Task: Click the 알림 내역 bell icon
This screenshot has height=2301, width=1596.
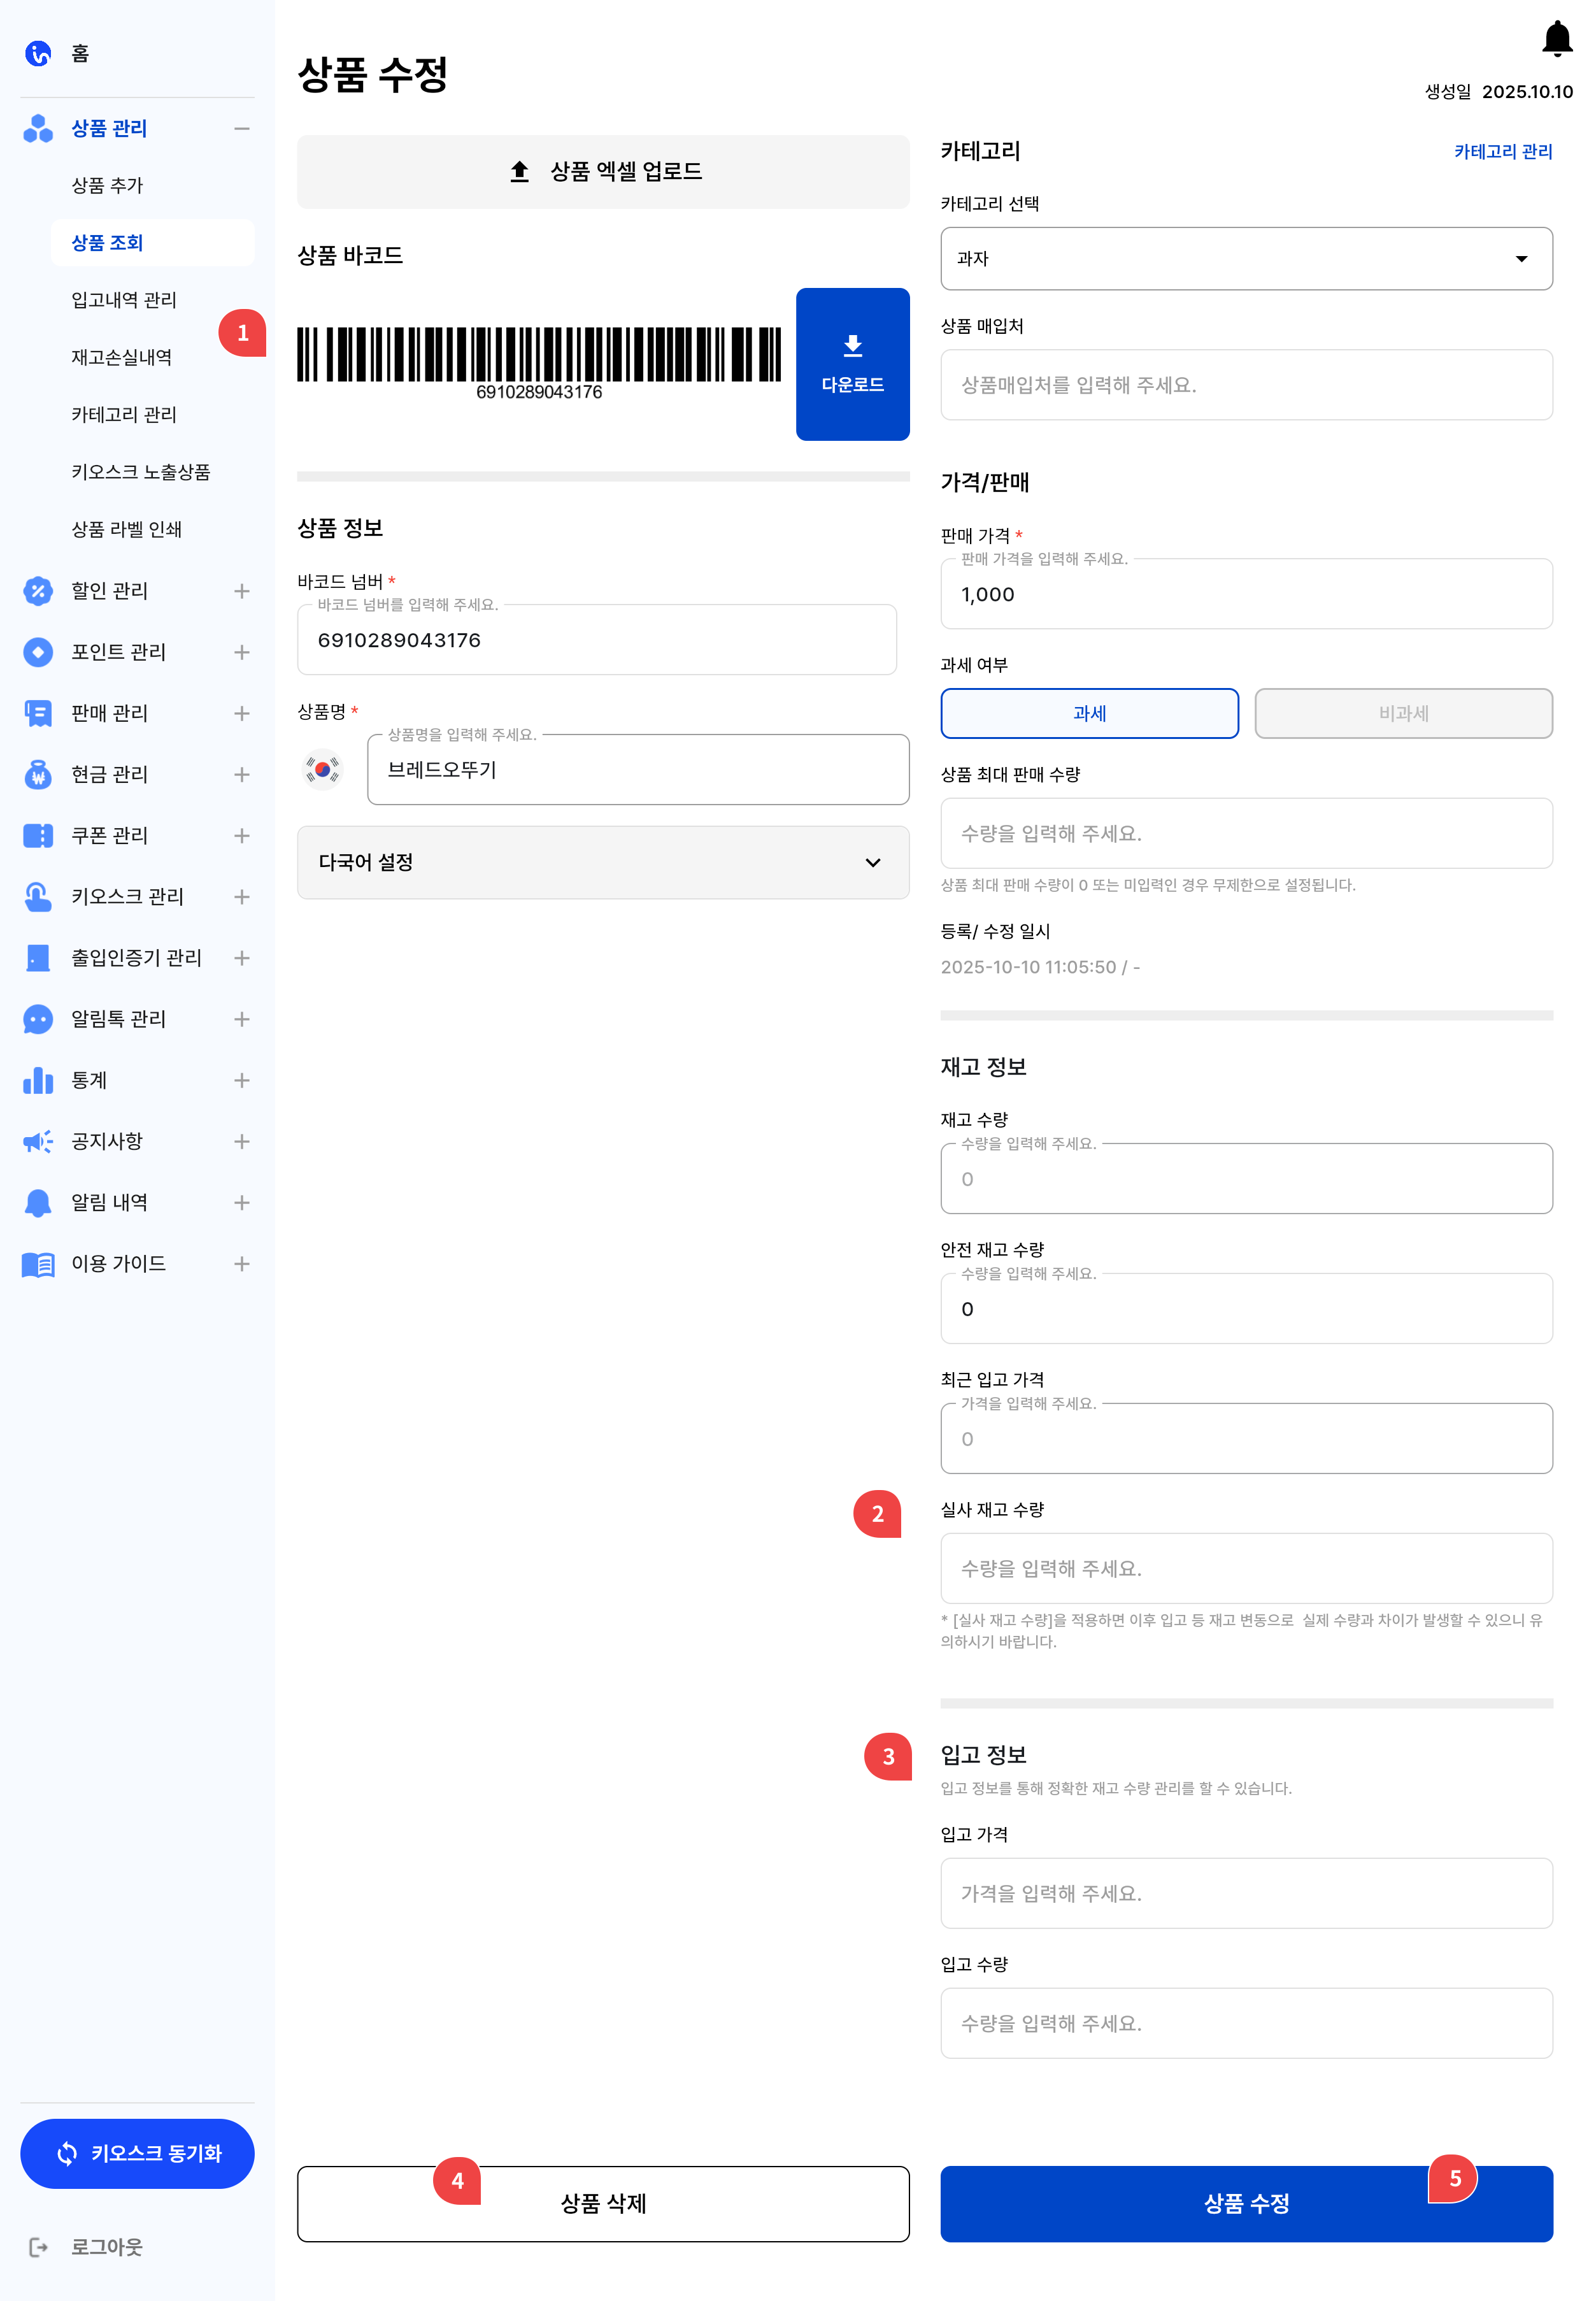Action: coord(38,1202)
